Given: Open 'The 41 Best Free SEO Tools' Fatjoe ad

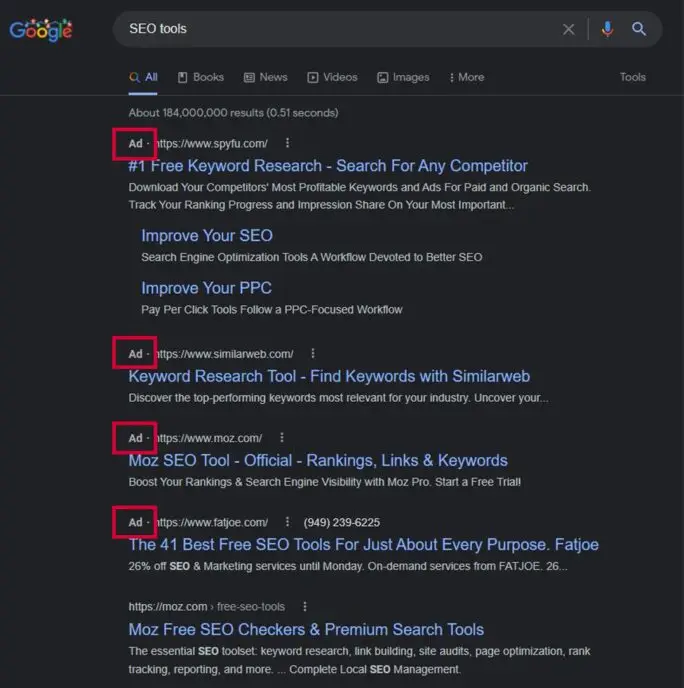Looking at the screenshot, I should tap(363, 545).
